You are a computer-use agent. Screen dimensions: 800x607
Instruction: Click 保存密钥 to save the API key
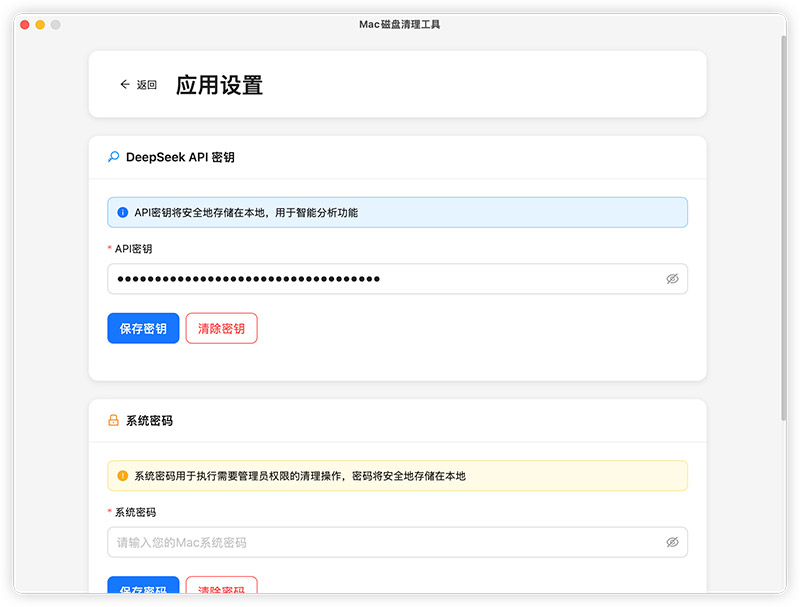click(x=143, y=328)
